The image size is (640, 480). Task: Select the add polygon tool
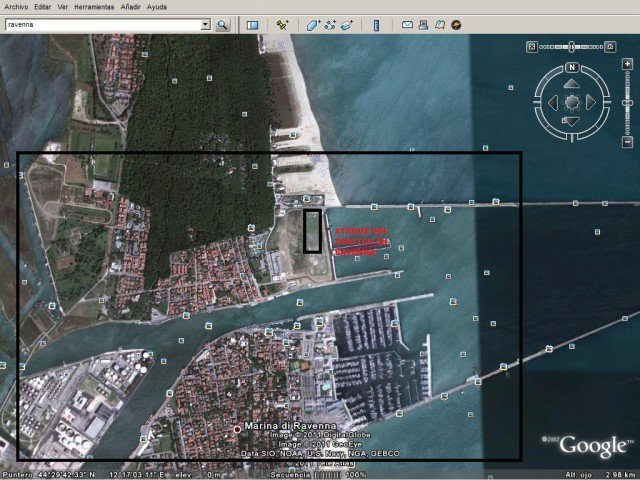click(313, 24)
